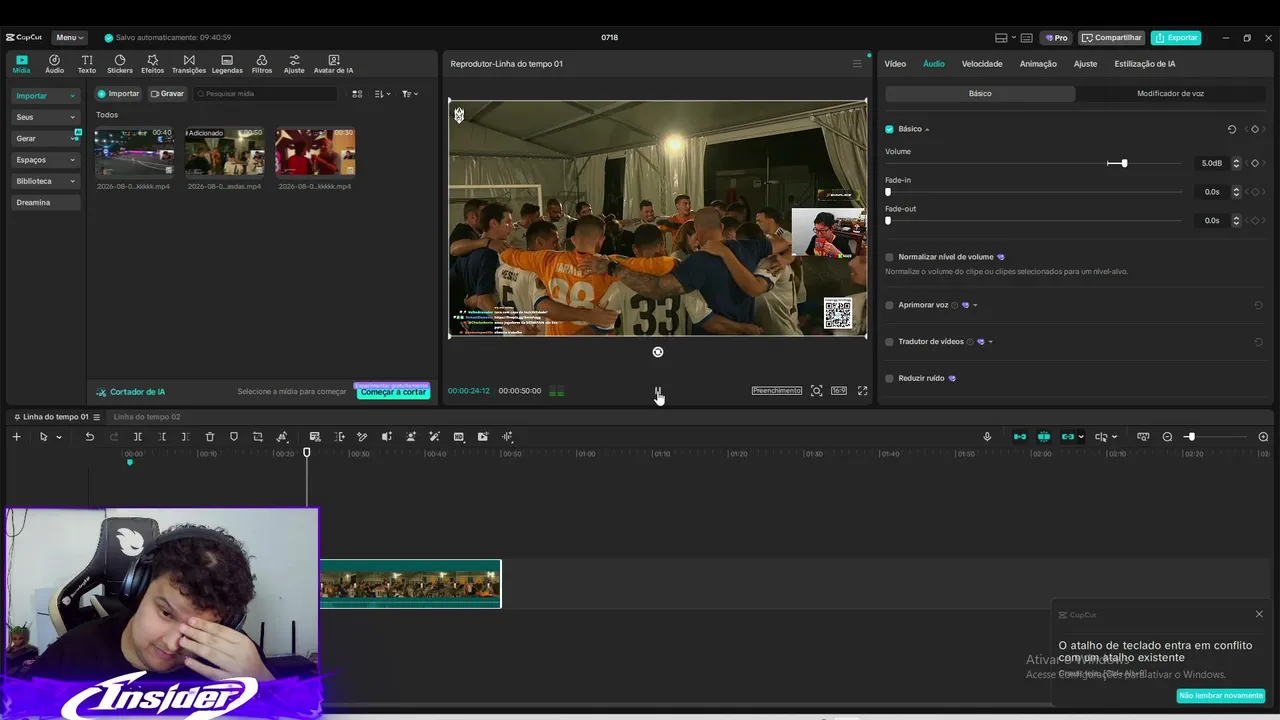Click the Pesquisar mídia search field
The height and width of the screenshot is (720, 1280).
pos(266,94)
